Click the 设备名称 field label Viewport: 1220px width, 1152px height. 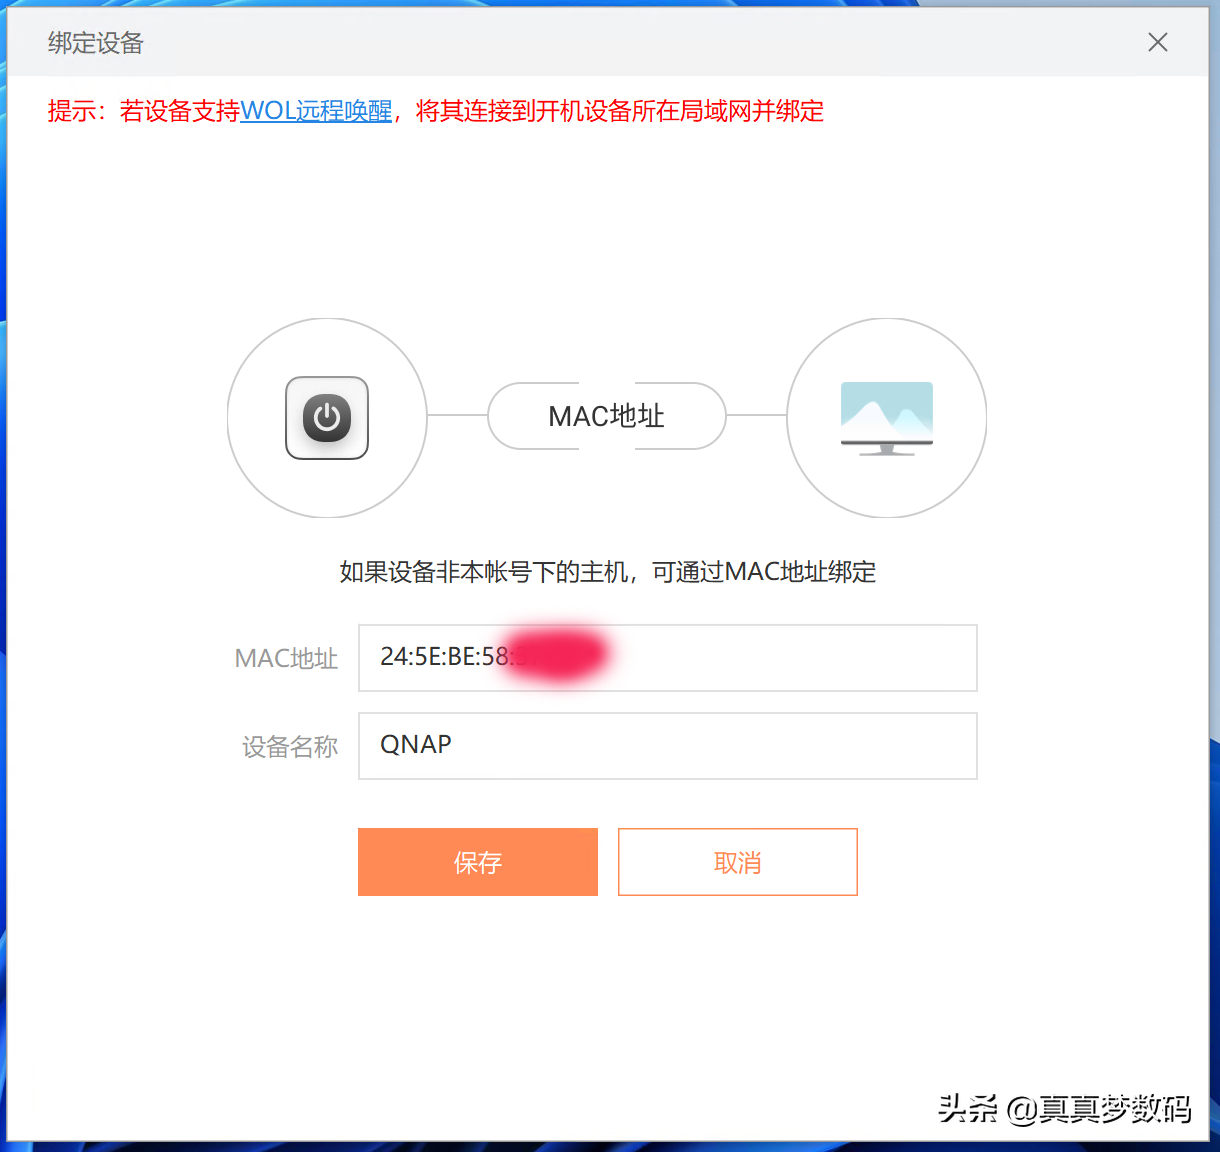[x=290, y=747]
